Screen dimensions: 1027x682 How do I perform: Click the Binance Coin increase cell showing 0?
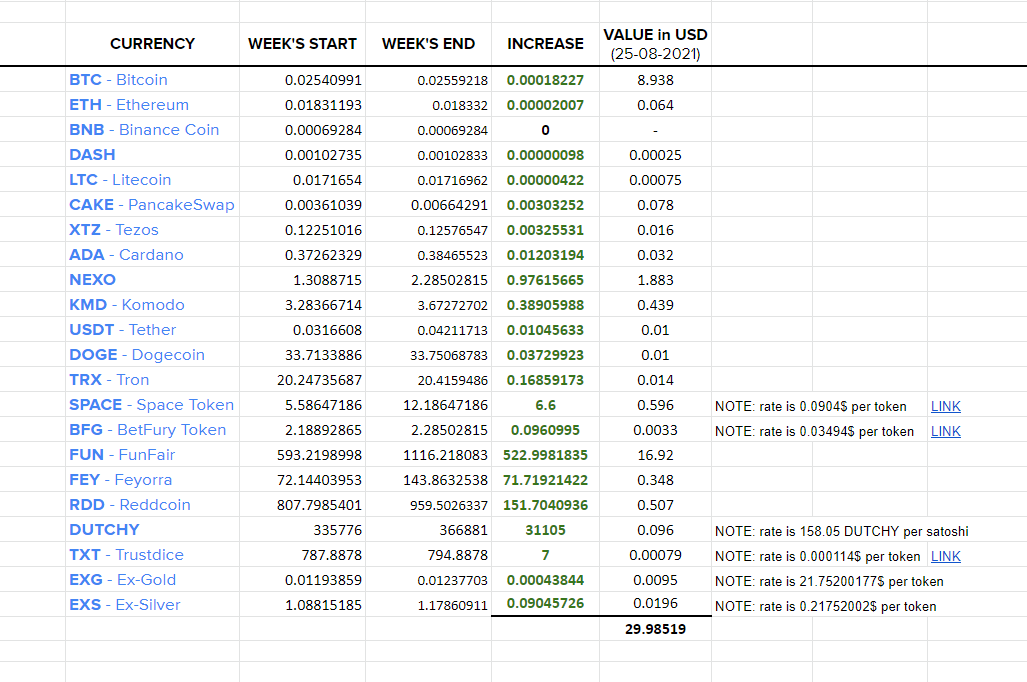point(545,130)
